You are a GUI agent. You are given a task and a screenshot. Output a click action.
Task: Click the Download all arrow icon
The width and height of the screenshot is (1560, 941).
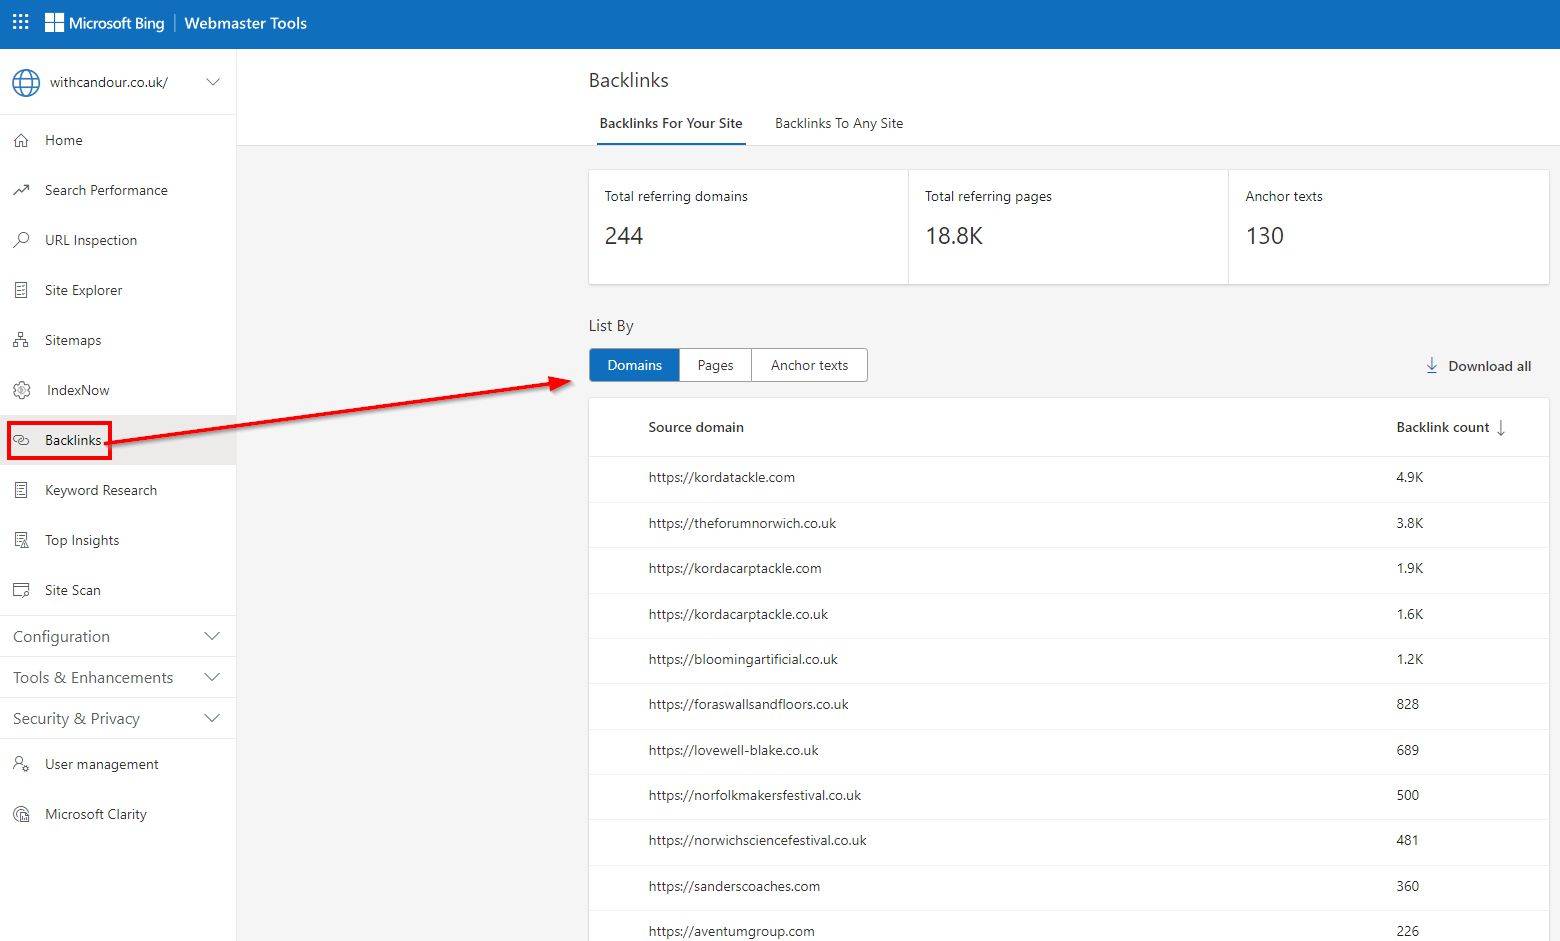[1432, 366]
